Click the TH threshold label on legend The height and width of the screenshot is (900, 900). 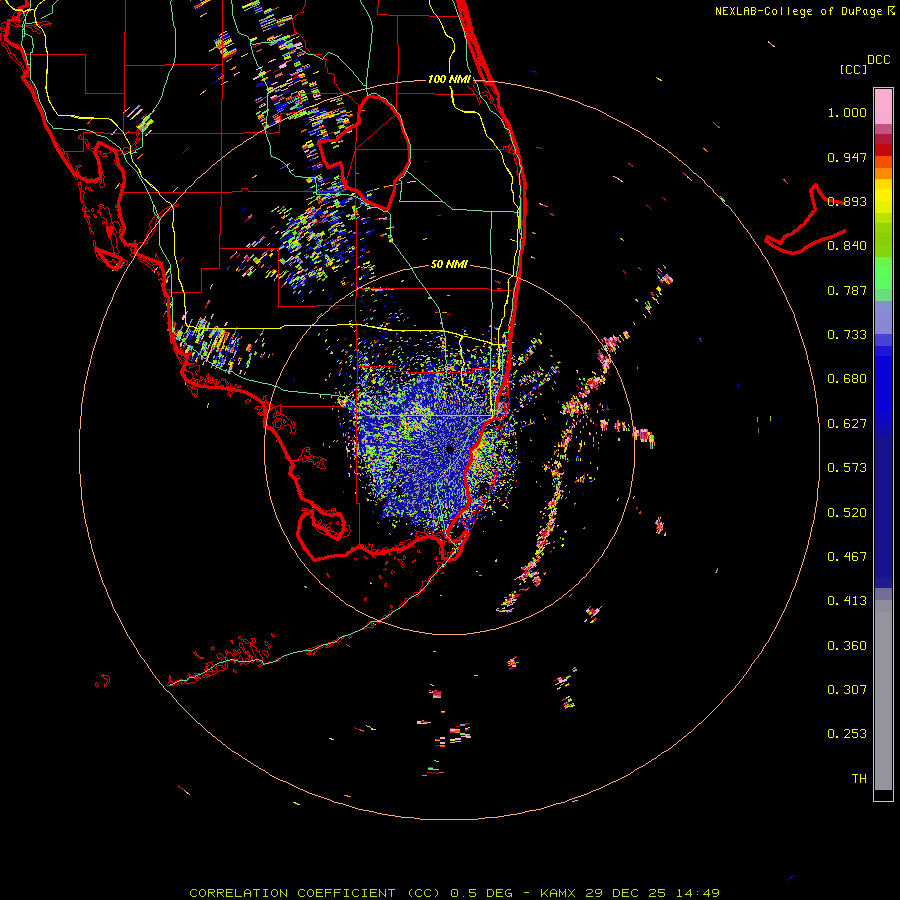click(859, 779)
